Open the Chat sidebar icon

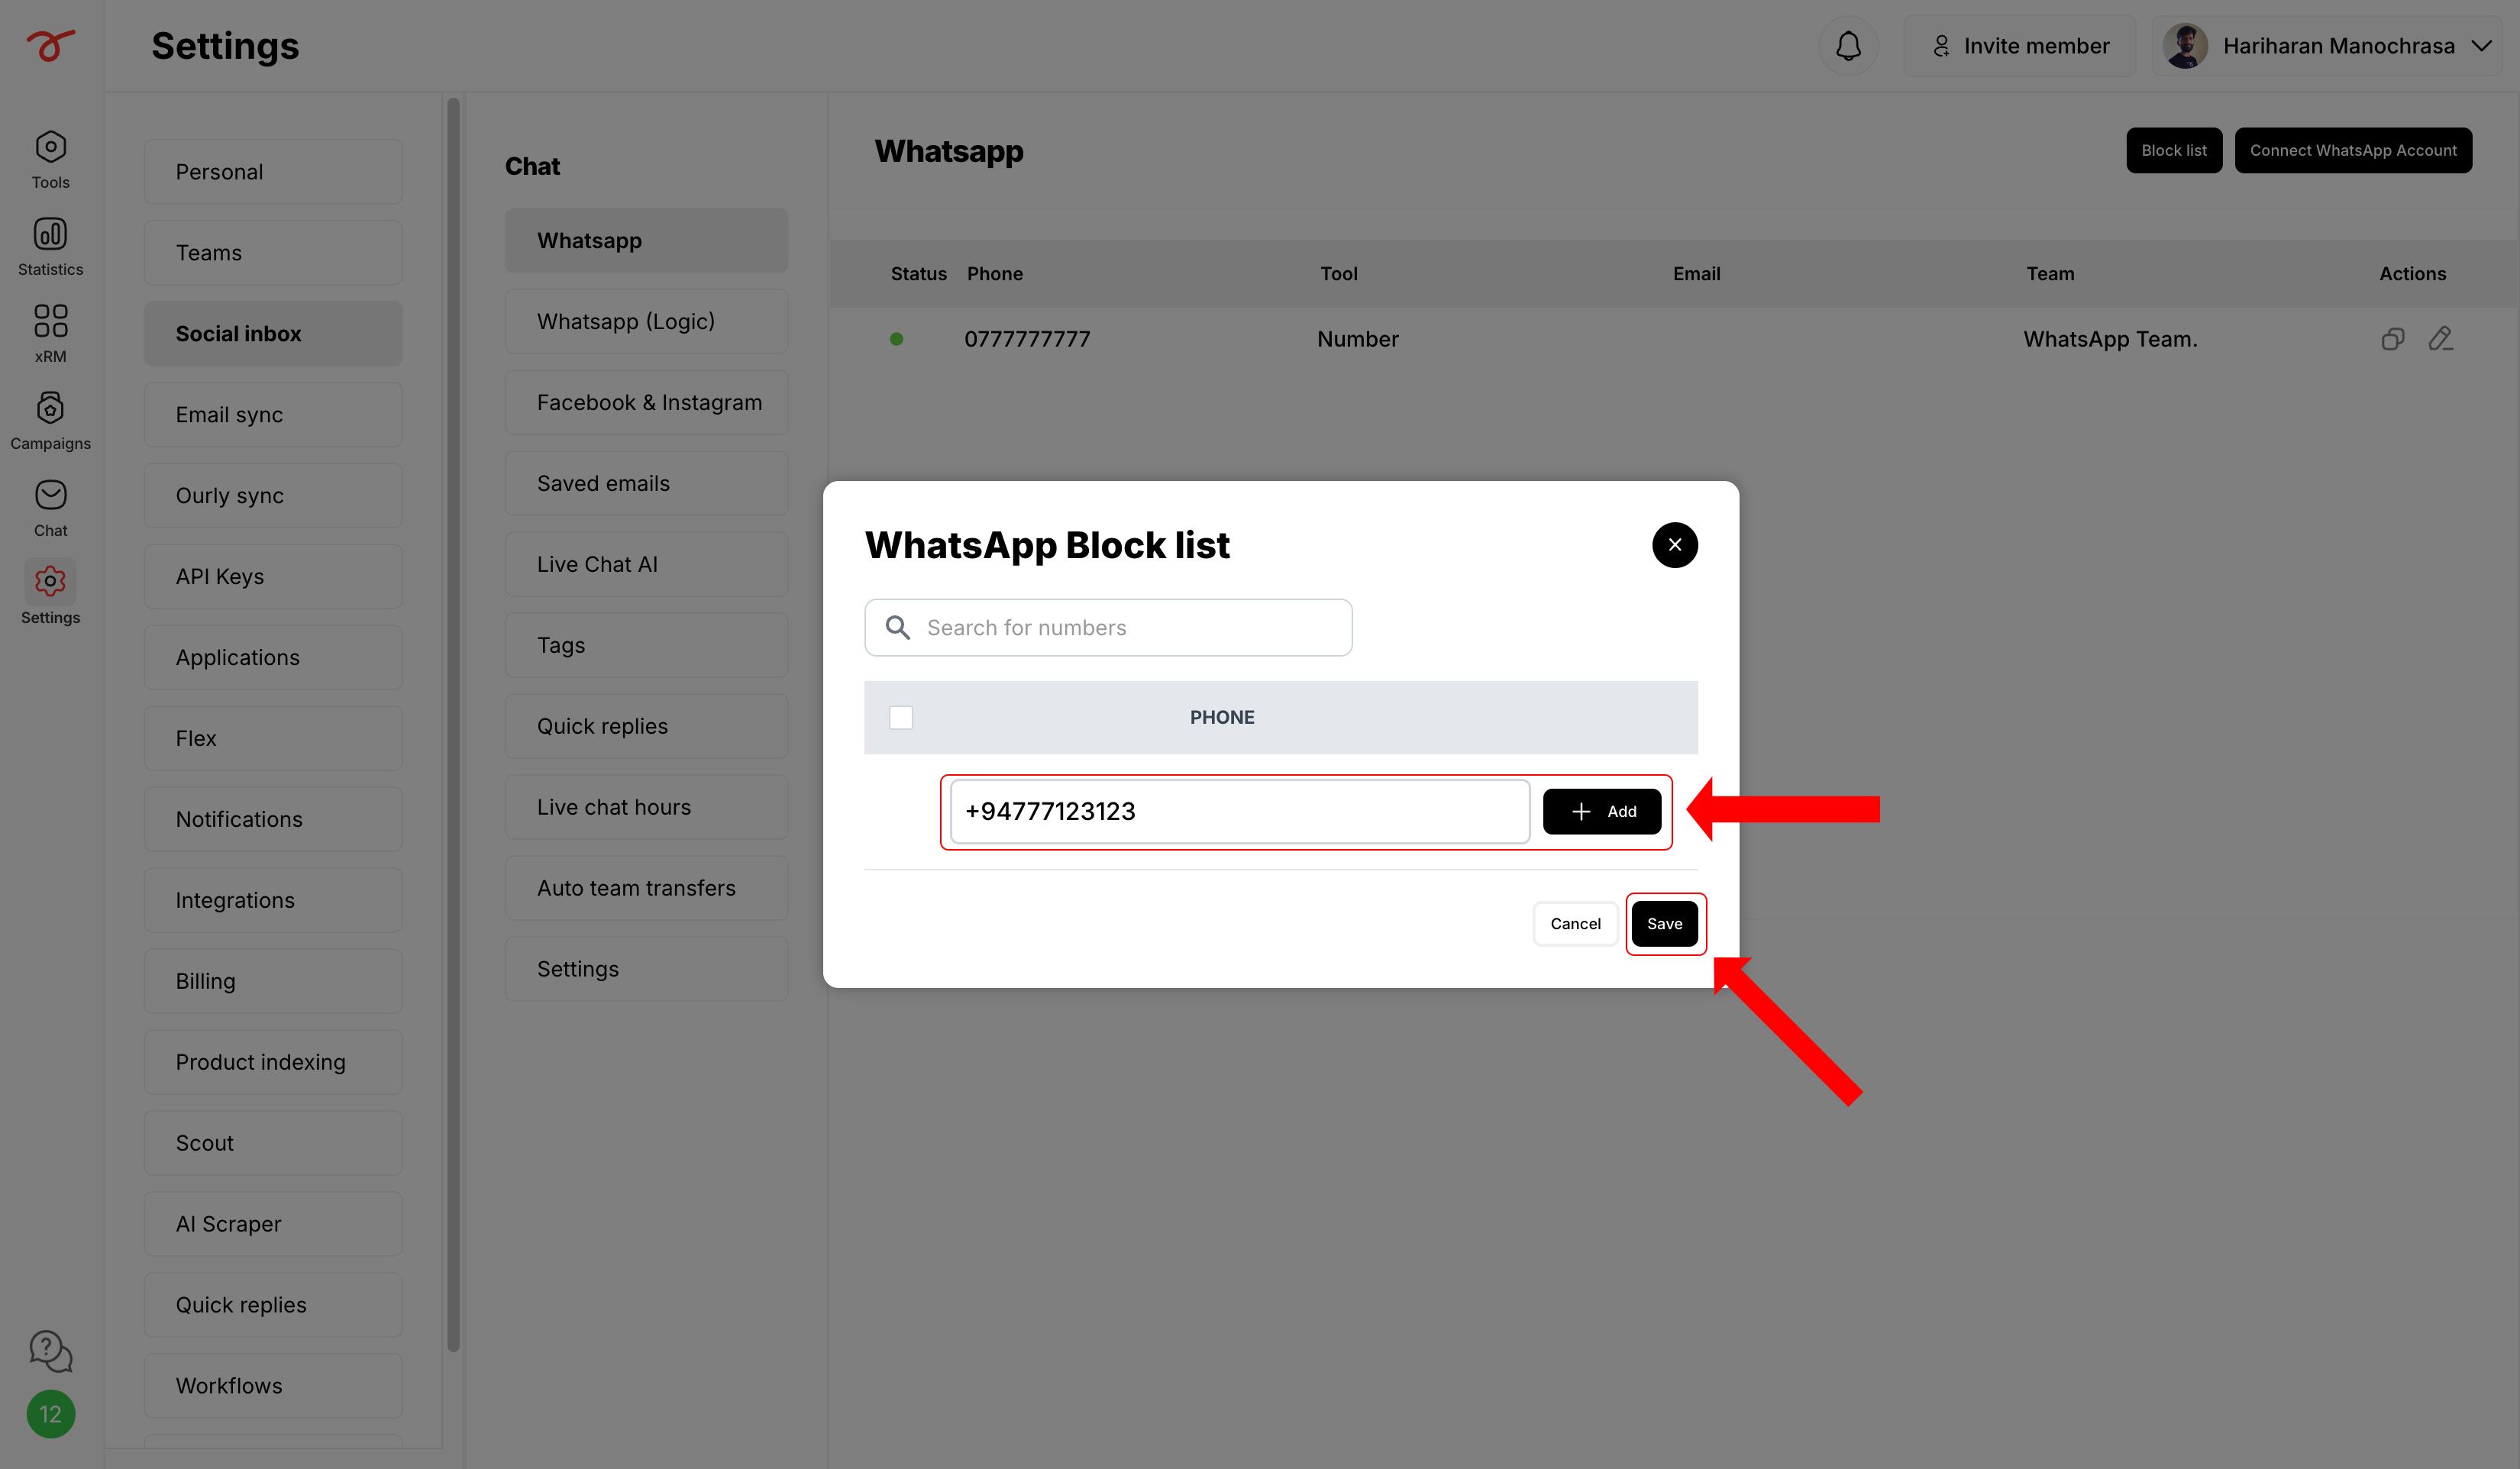pos(50,495)
